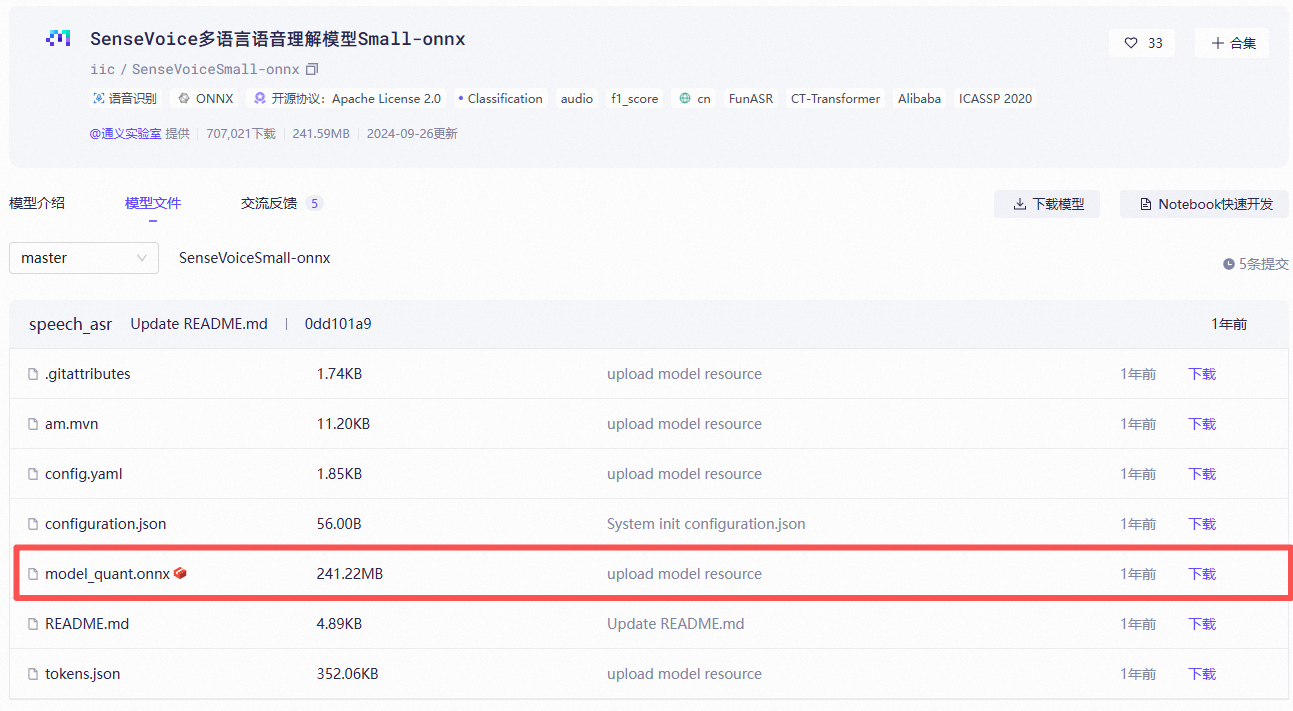
Task: Click the file icon beside README.md
Action: [x=33, y=624]
